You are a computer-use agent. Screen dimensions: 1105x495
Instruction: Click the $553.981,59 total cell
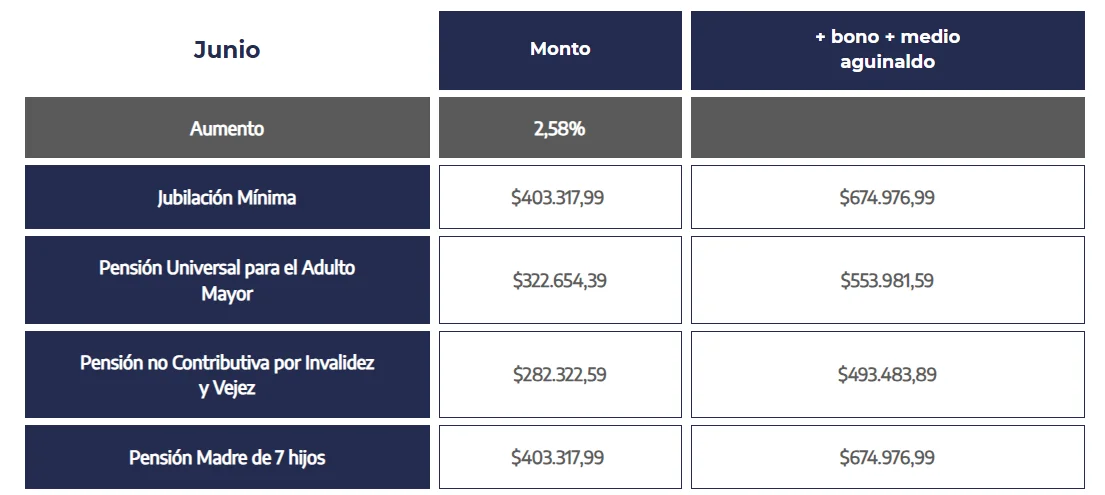(x=887, y=280)
